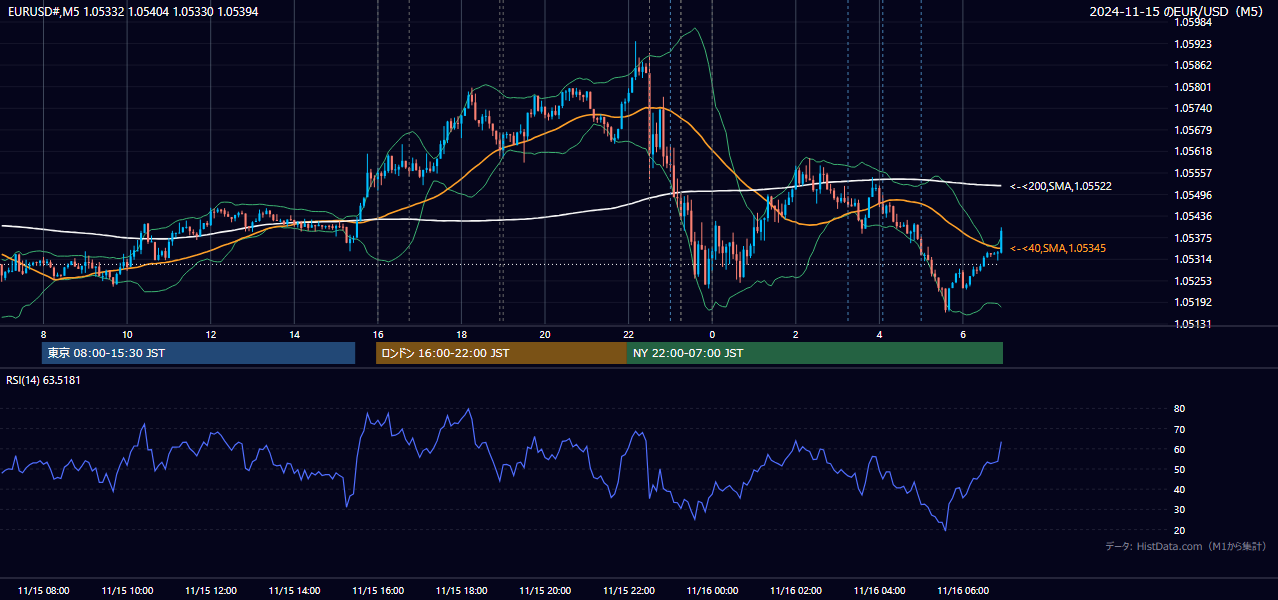Click hour 18 on the price chart time axis
The width and height of the screenshot is (1278, 600).
point(462,334)
